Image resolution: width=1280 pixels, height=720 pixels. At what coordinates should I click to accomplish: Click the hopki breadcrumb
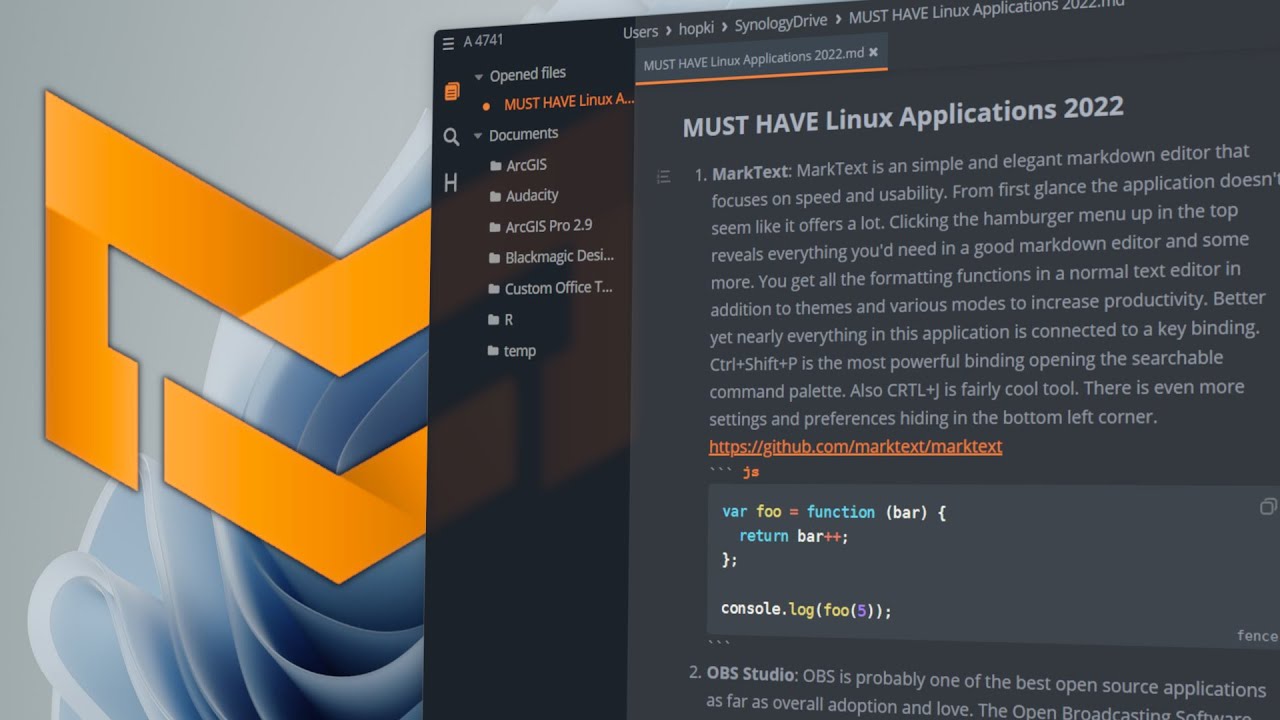coord(696,29)
